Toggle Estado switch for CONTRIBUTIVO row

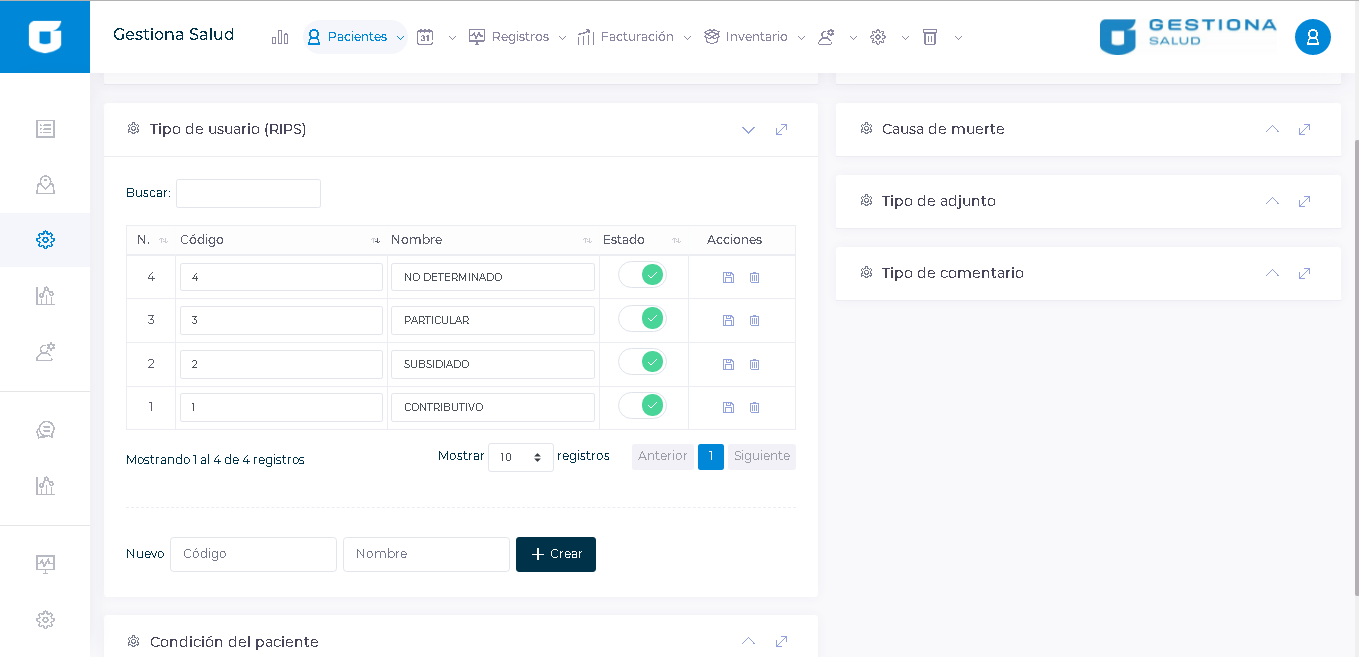(x=642, y=406)
